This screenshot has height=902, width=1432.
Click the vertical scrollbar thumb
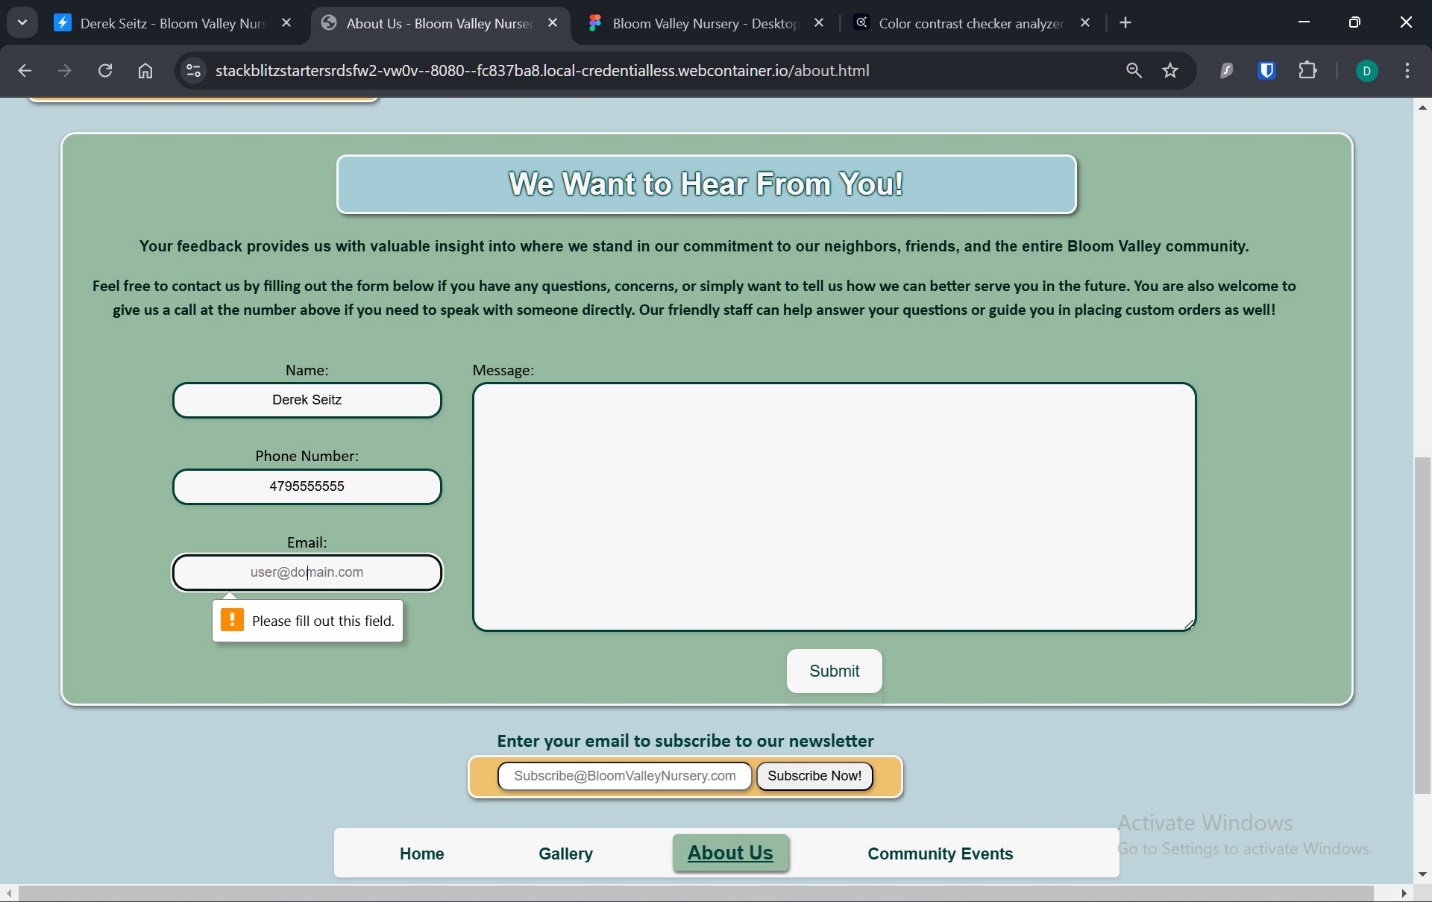(x=1423, y=626)
